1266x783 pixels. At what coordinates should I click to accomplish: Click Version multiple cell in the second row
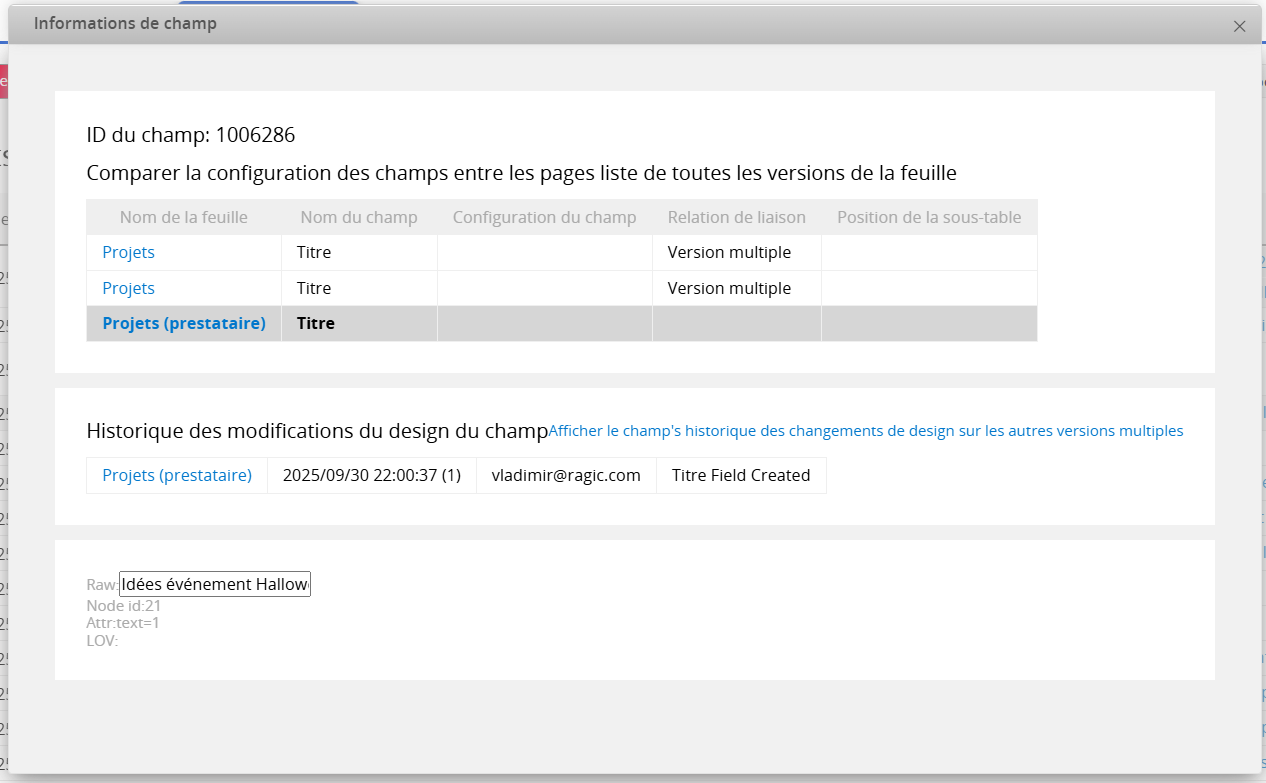[729, 288]
